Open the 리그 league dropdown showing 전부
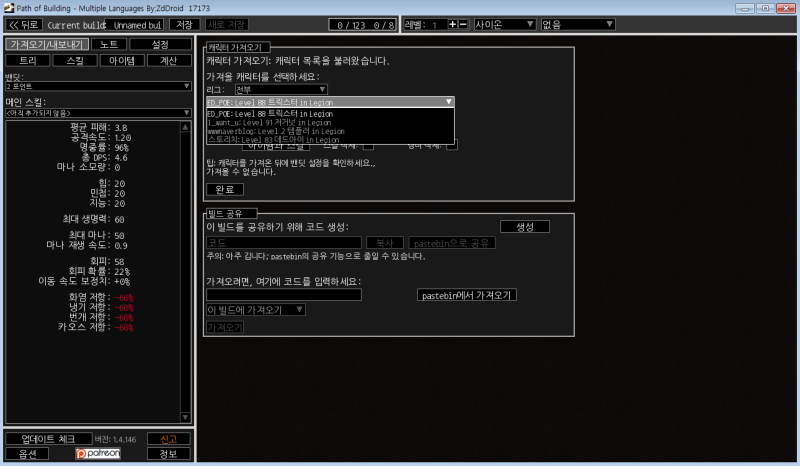Image resolution: width=800 pixels, height=466 pixels. (x=281, y=89)
